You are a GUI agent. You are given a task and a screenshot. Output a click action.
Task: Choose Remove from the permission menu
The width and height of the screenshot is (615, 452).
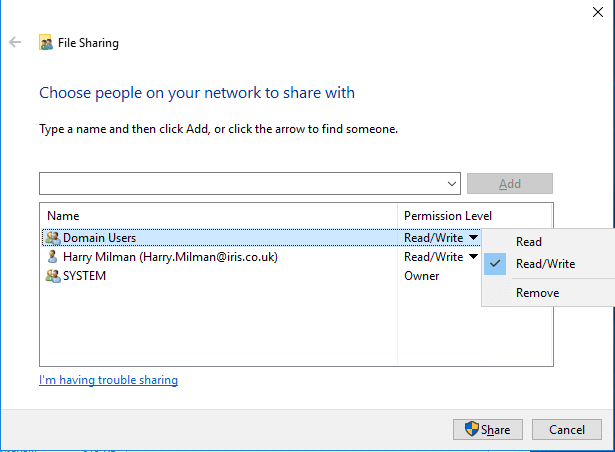(x=548, y=293)
